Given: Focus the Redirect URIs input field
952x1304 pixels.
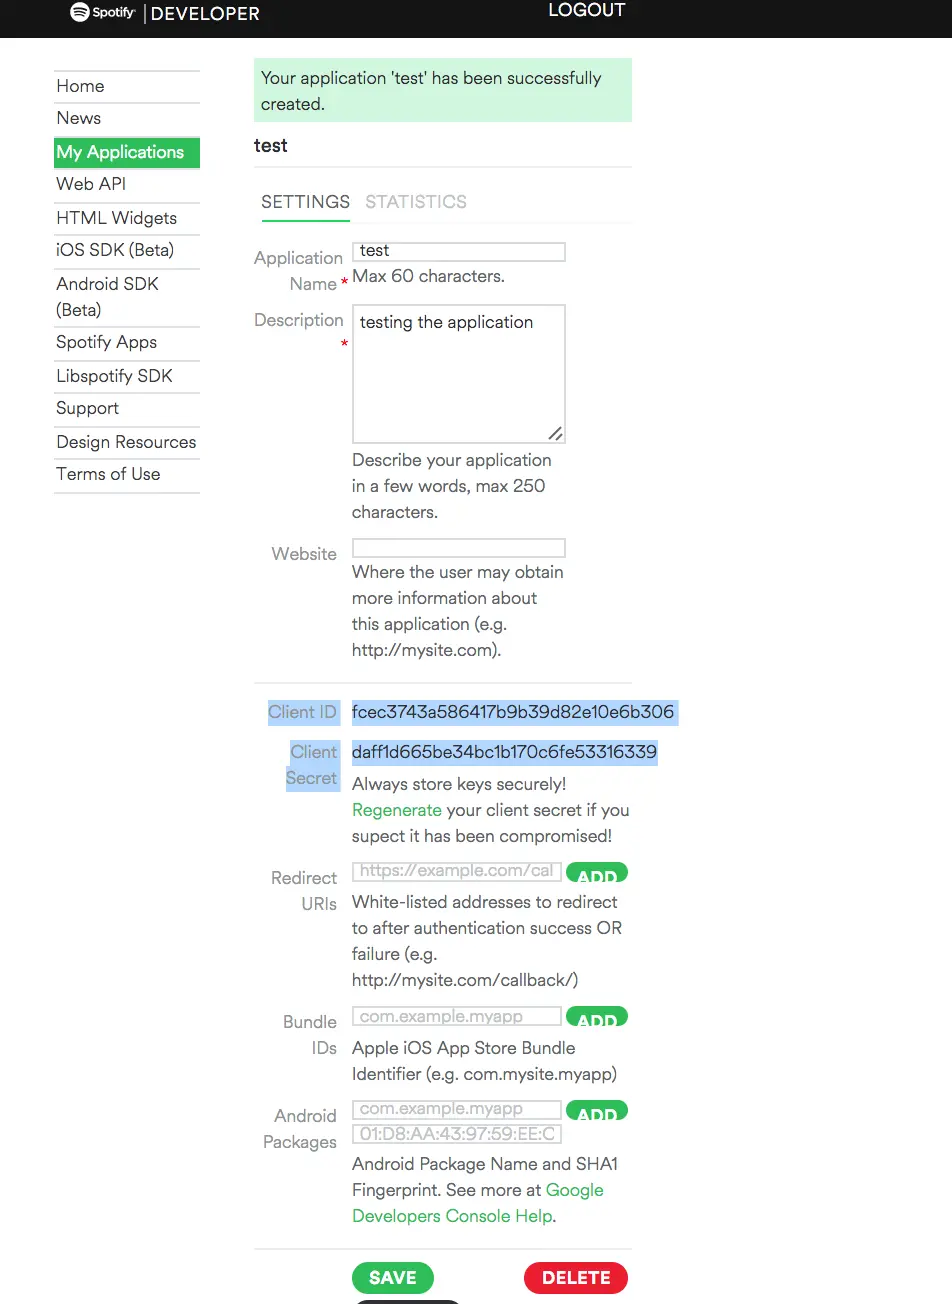Looking at the screenshot, I should 457,871.
